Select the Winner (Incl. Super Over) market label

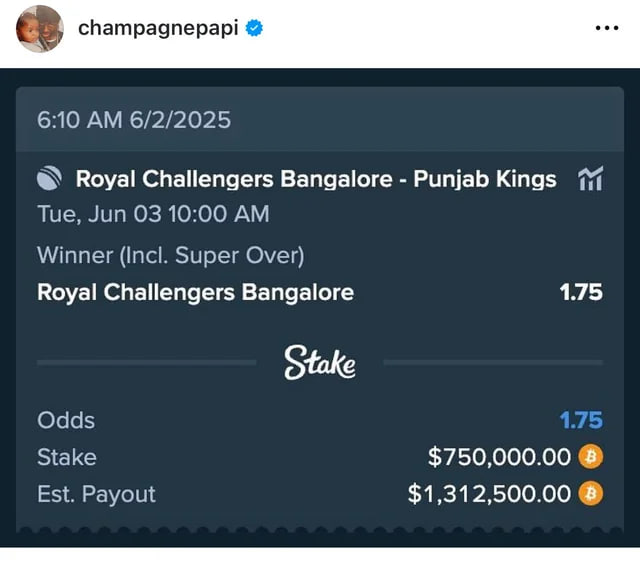(x=170, y=255)
